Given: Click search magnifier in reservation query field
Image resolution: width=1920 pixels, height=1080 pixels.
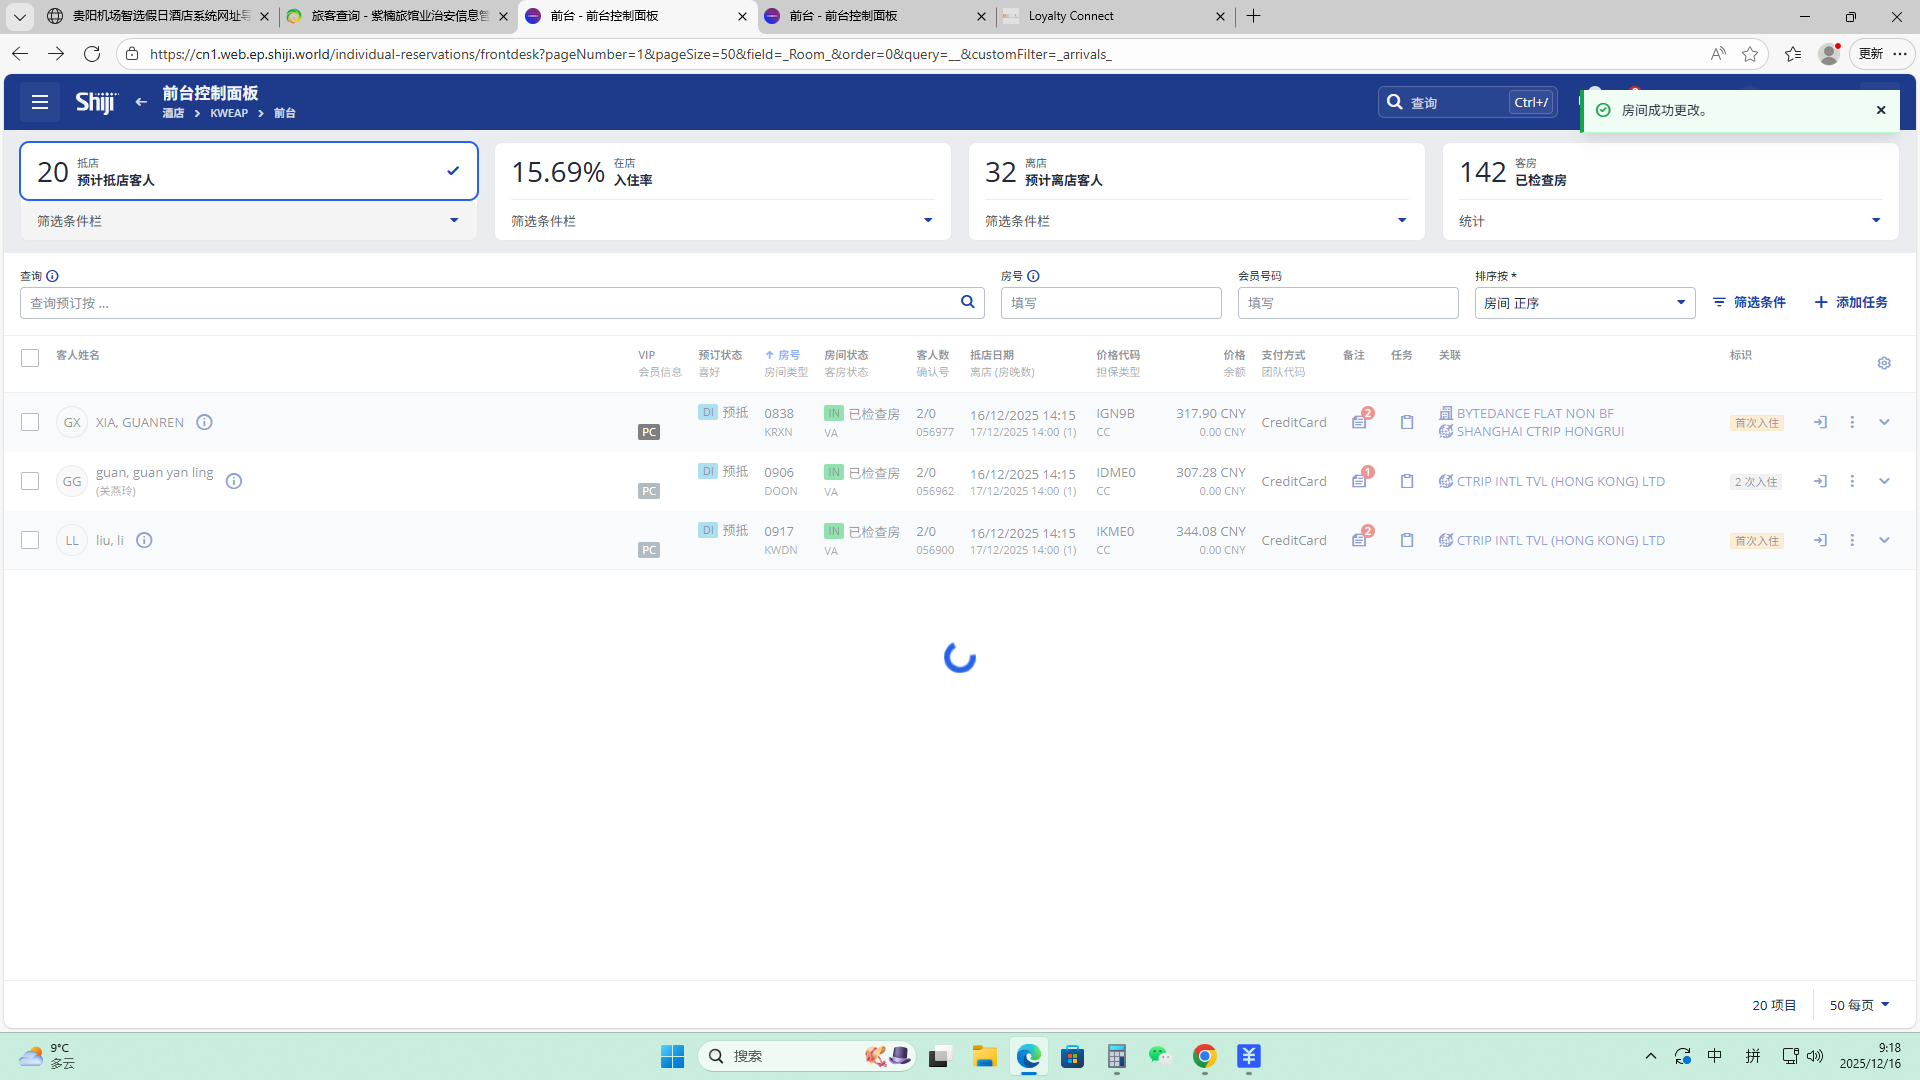Looking at the screenshot, I should pos(967,302).
